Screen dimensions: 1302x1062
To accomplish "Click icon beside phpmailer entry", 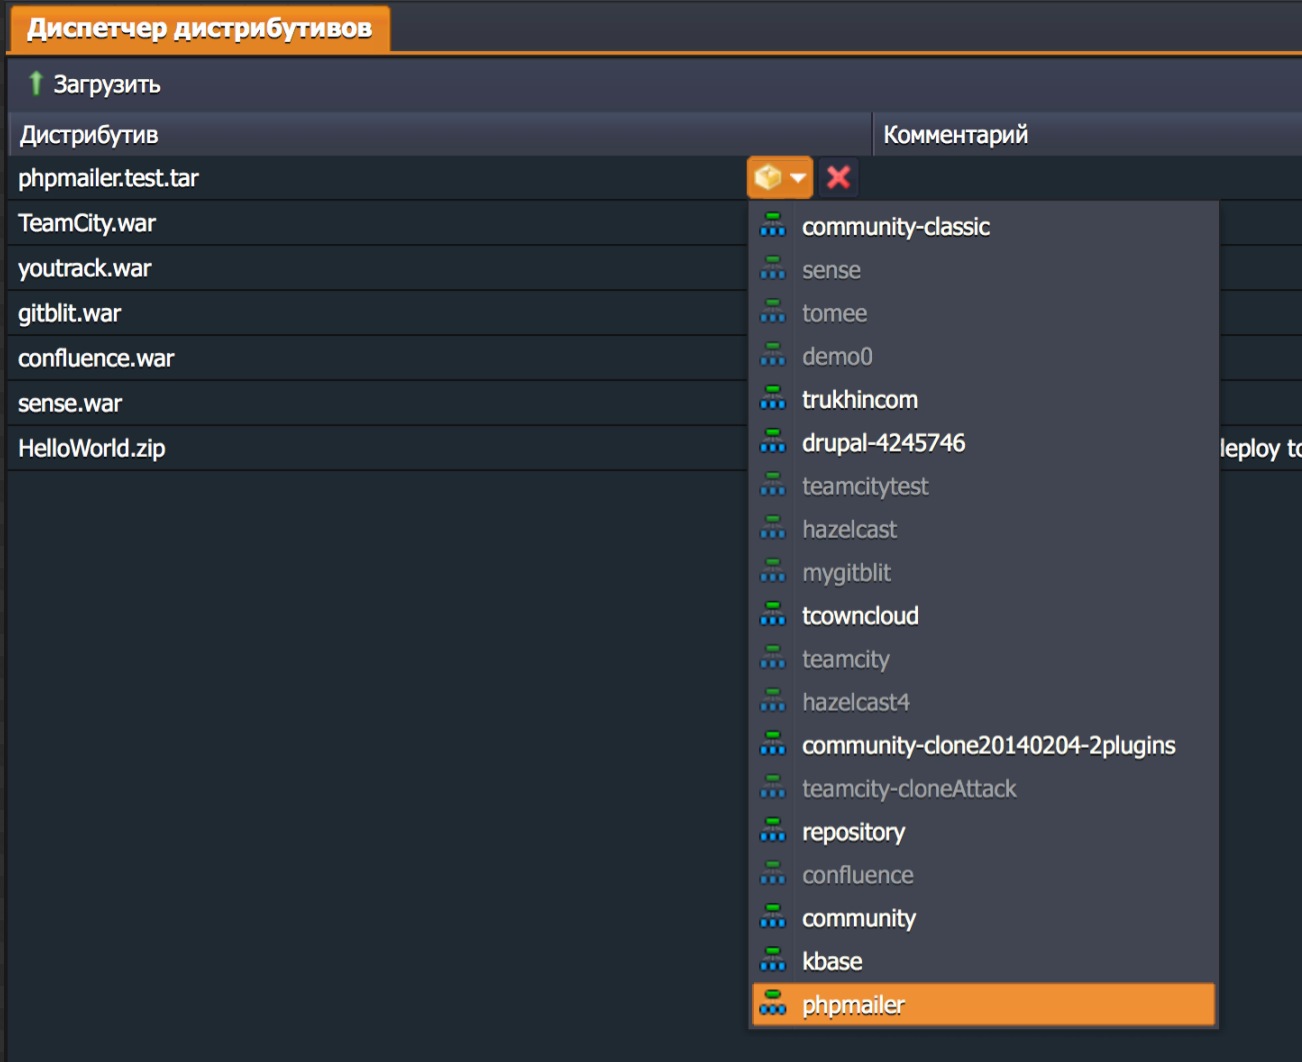I will (773, 1003).
